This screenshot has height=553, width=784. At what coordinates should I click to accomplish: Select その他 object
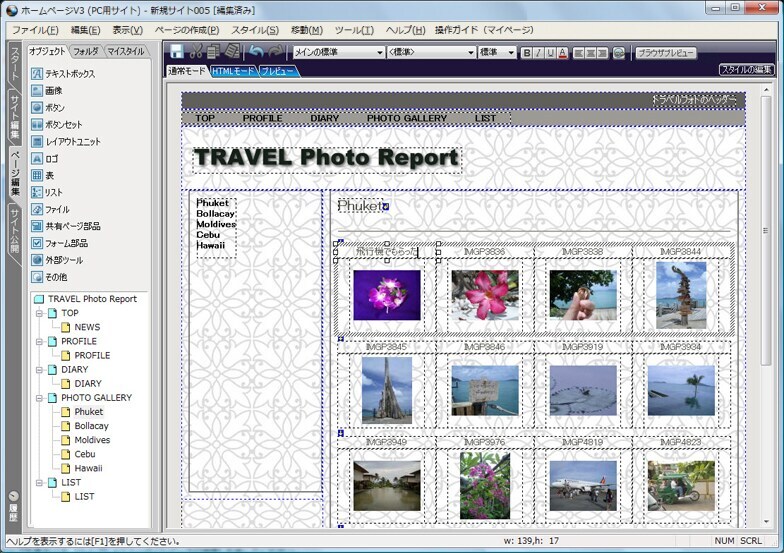(37, 277)
